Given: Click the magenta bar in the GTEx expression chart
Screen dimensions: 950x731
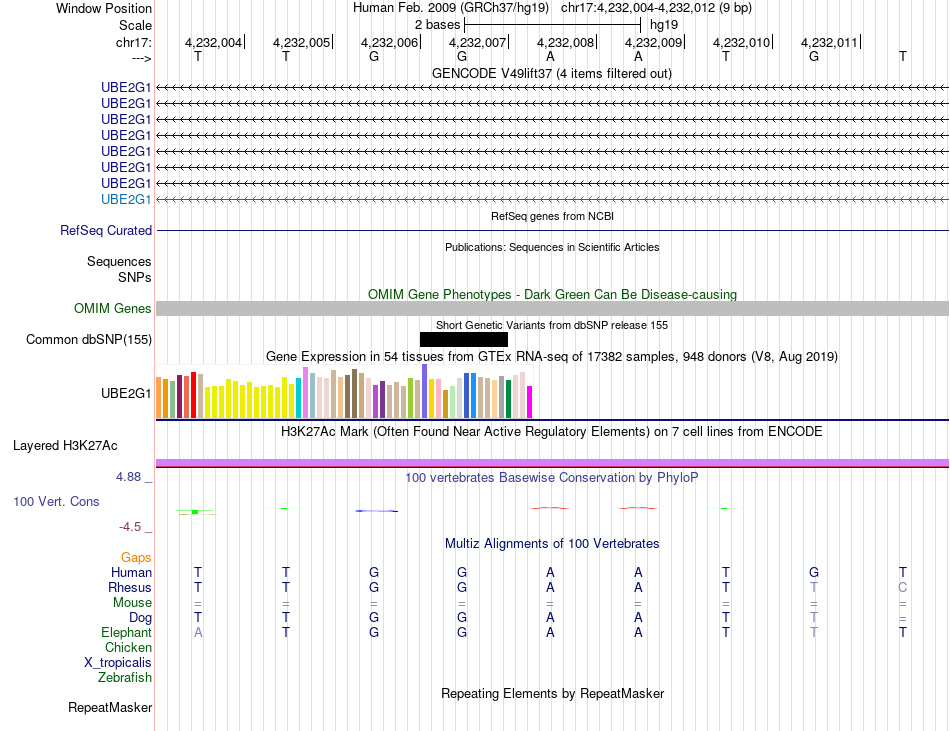Looking at the screenshot, I should point(529,402).
